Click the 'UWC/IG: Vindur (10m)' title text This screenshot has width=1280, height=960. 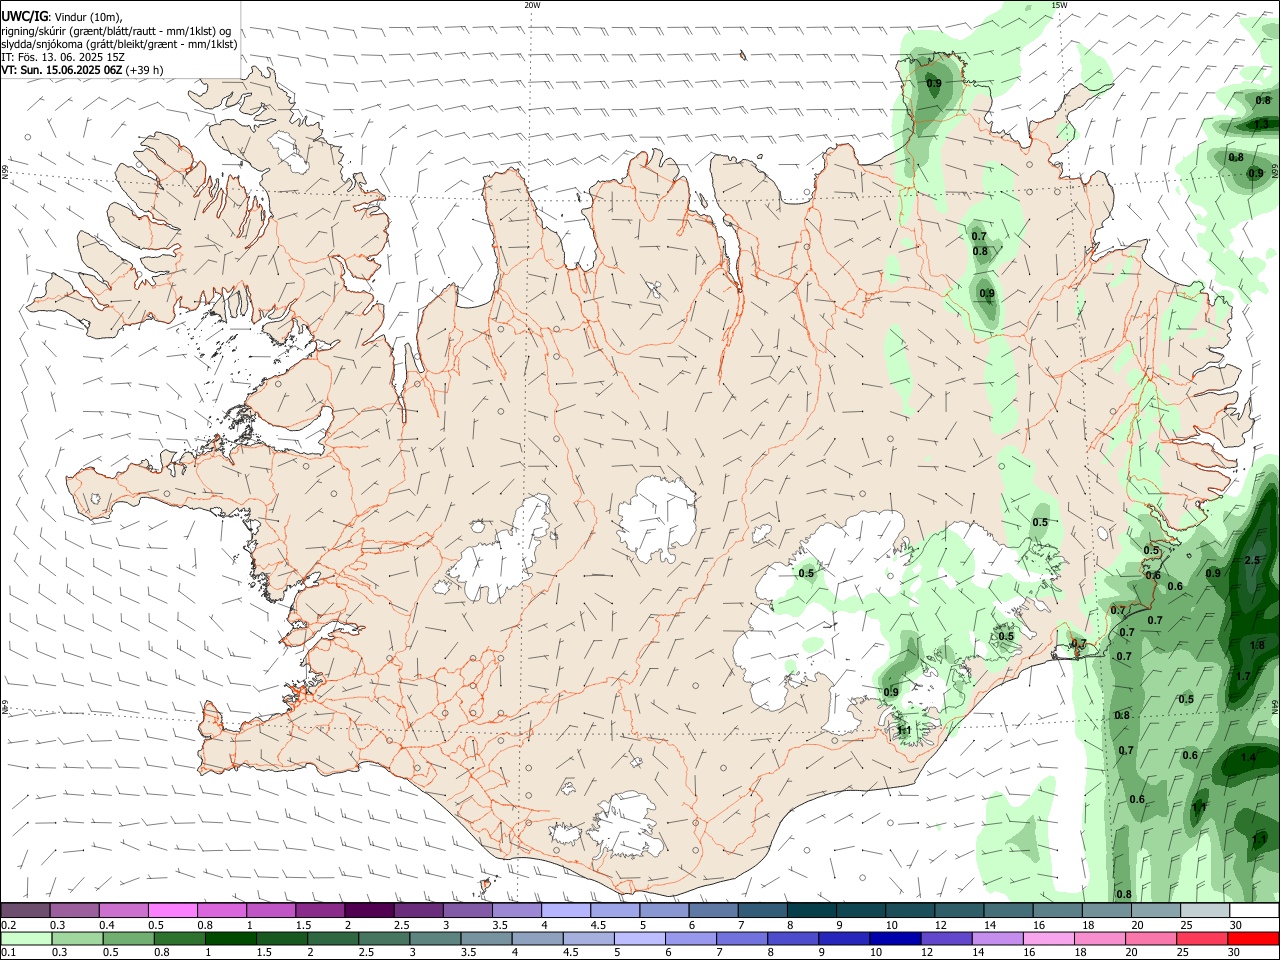pyautogui.click(x=62, y=15)
